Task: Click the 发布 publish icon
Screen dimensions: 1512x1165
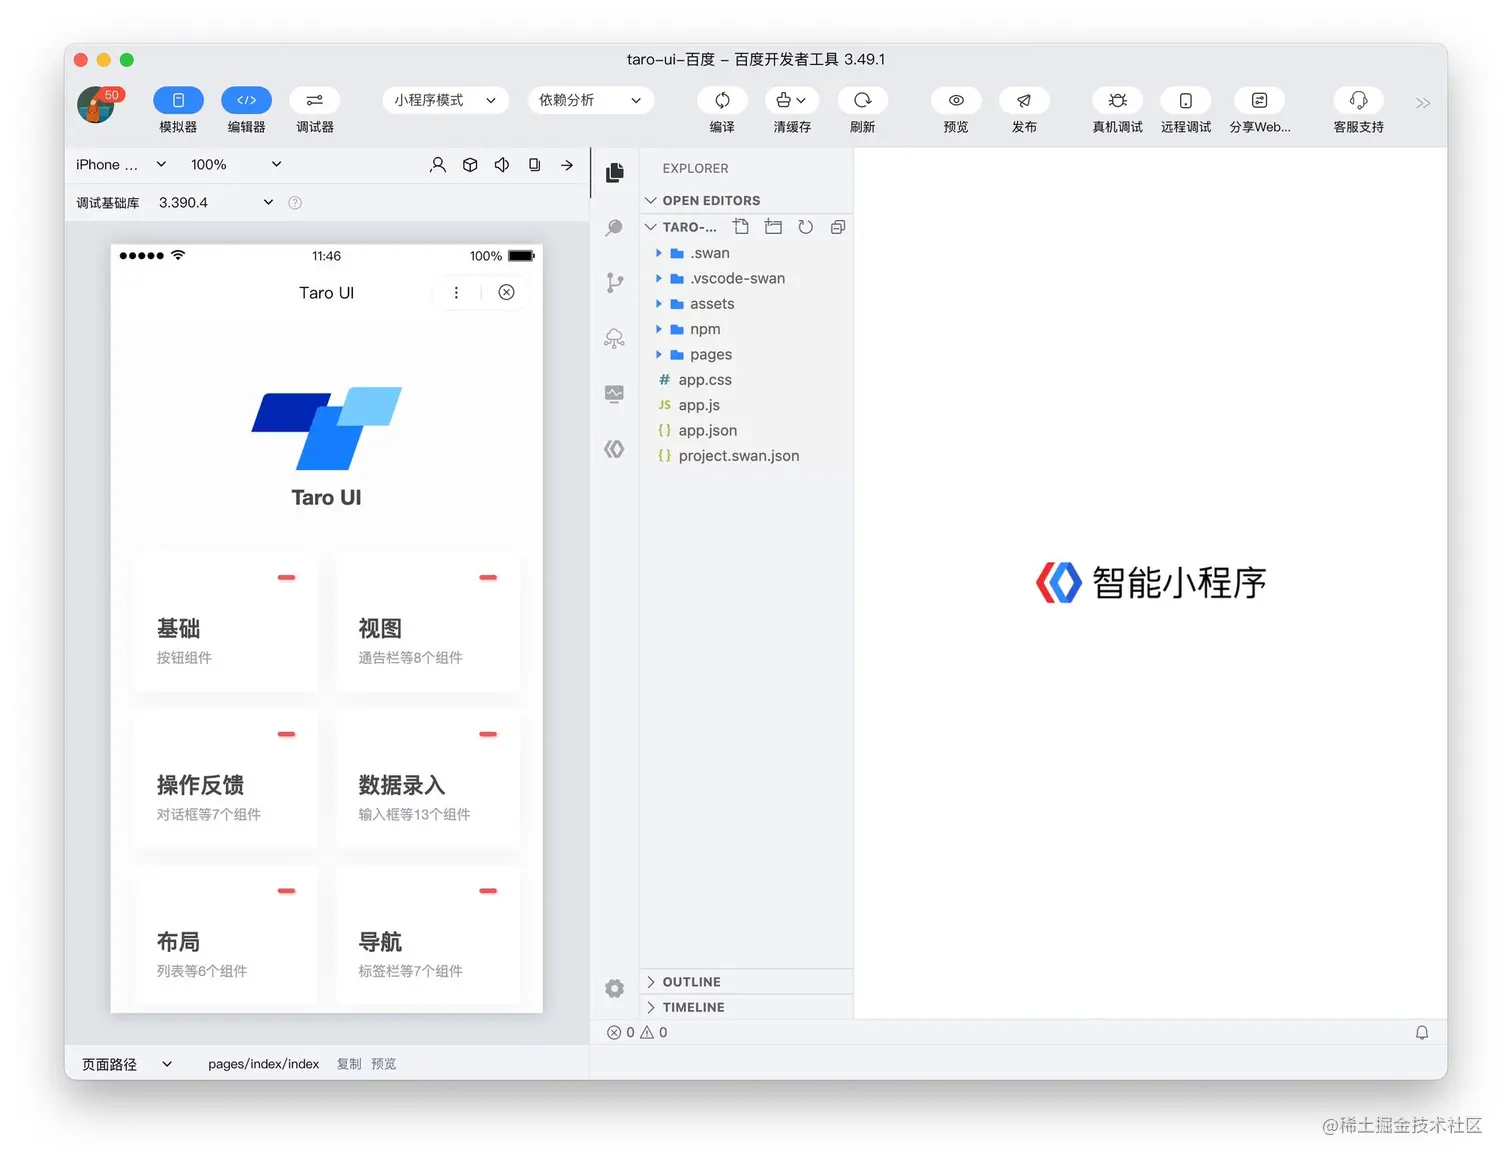Action: point(1024,100)
